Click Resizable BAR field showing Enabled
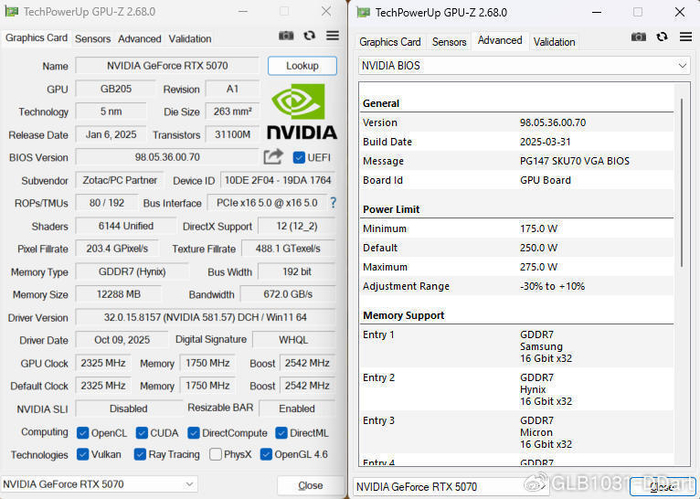 click(297, 408)
